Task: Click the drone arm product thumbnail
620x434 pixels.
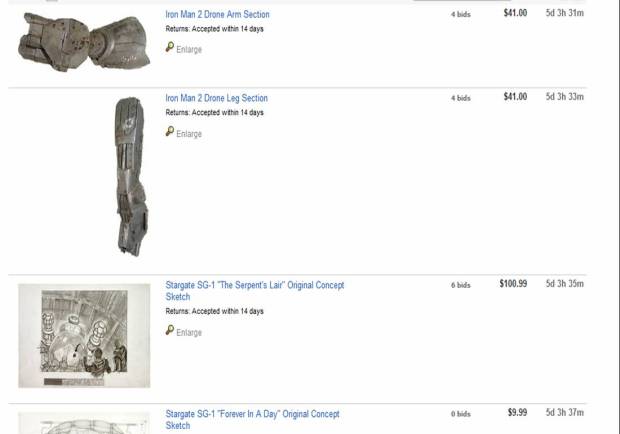Action: pos(84,42)
